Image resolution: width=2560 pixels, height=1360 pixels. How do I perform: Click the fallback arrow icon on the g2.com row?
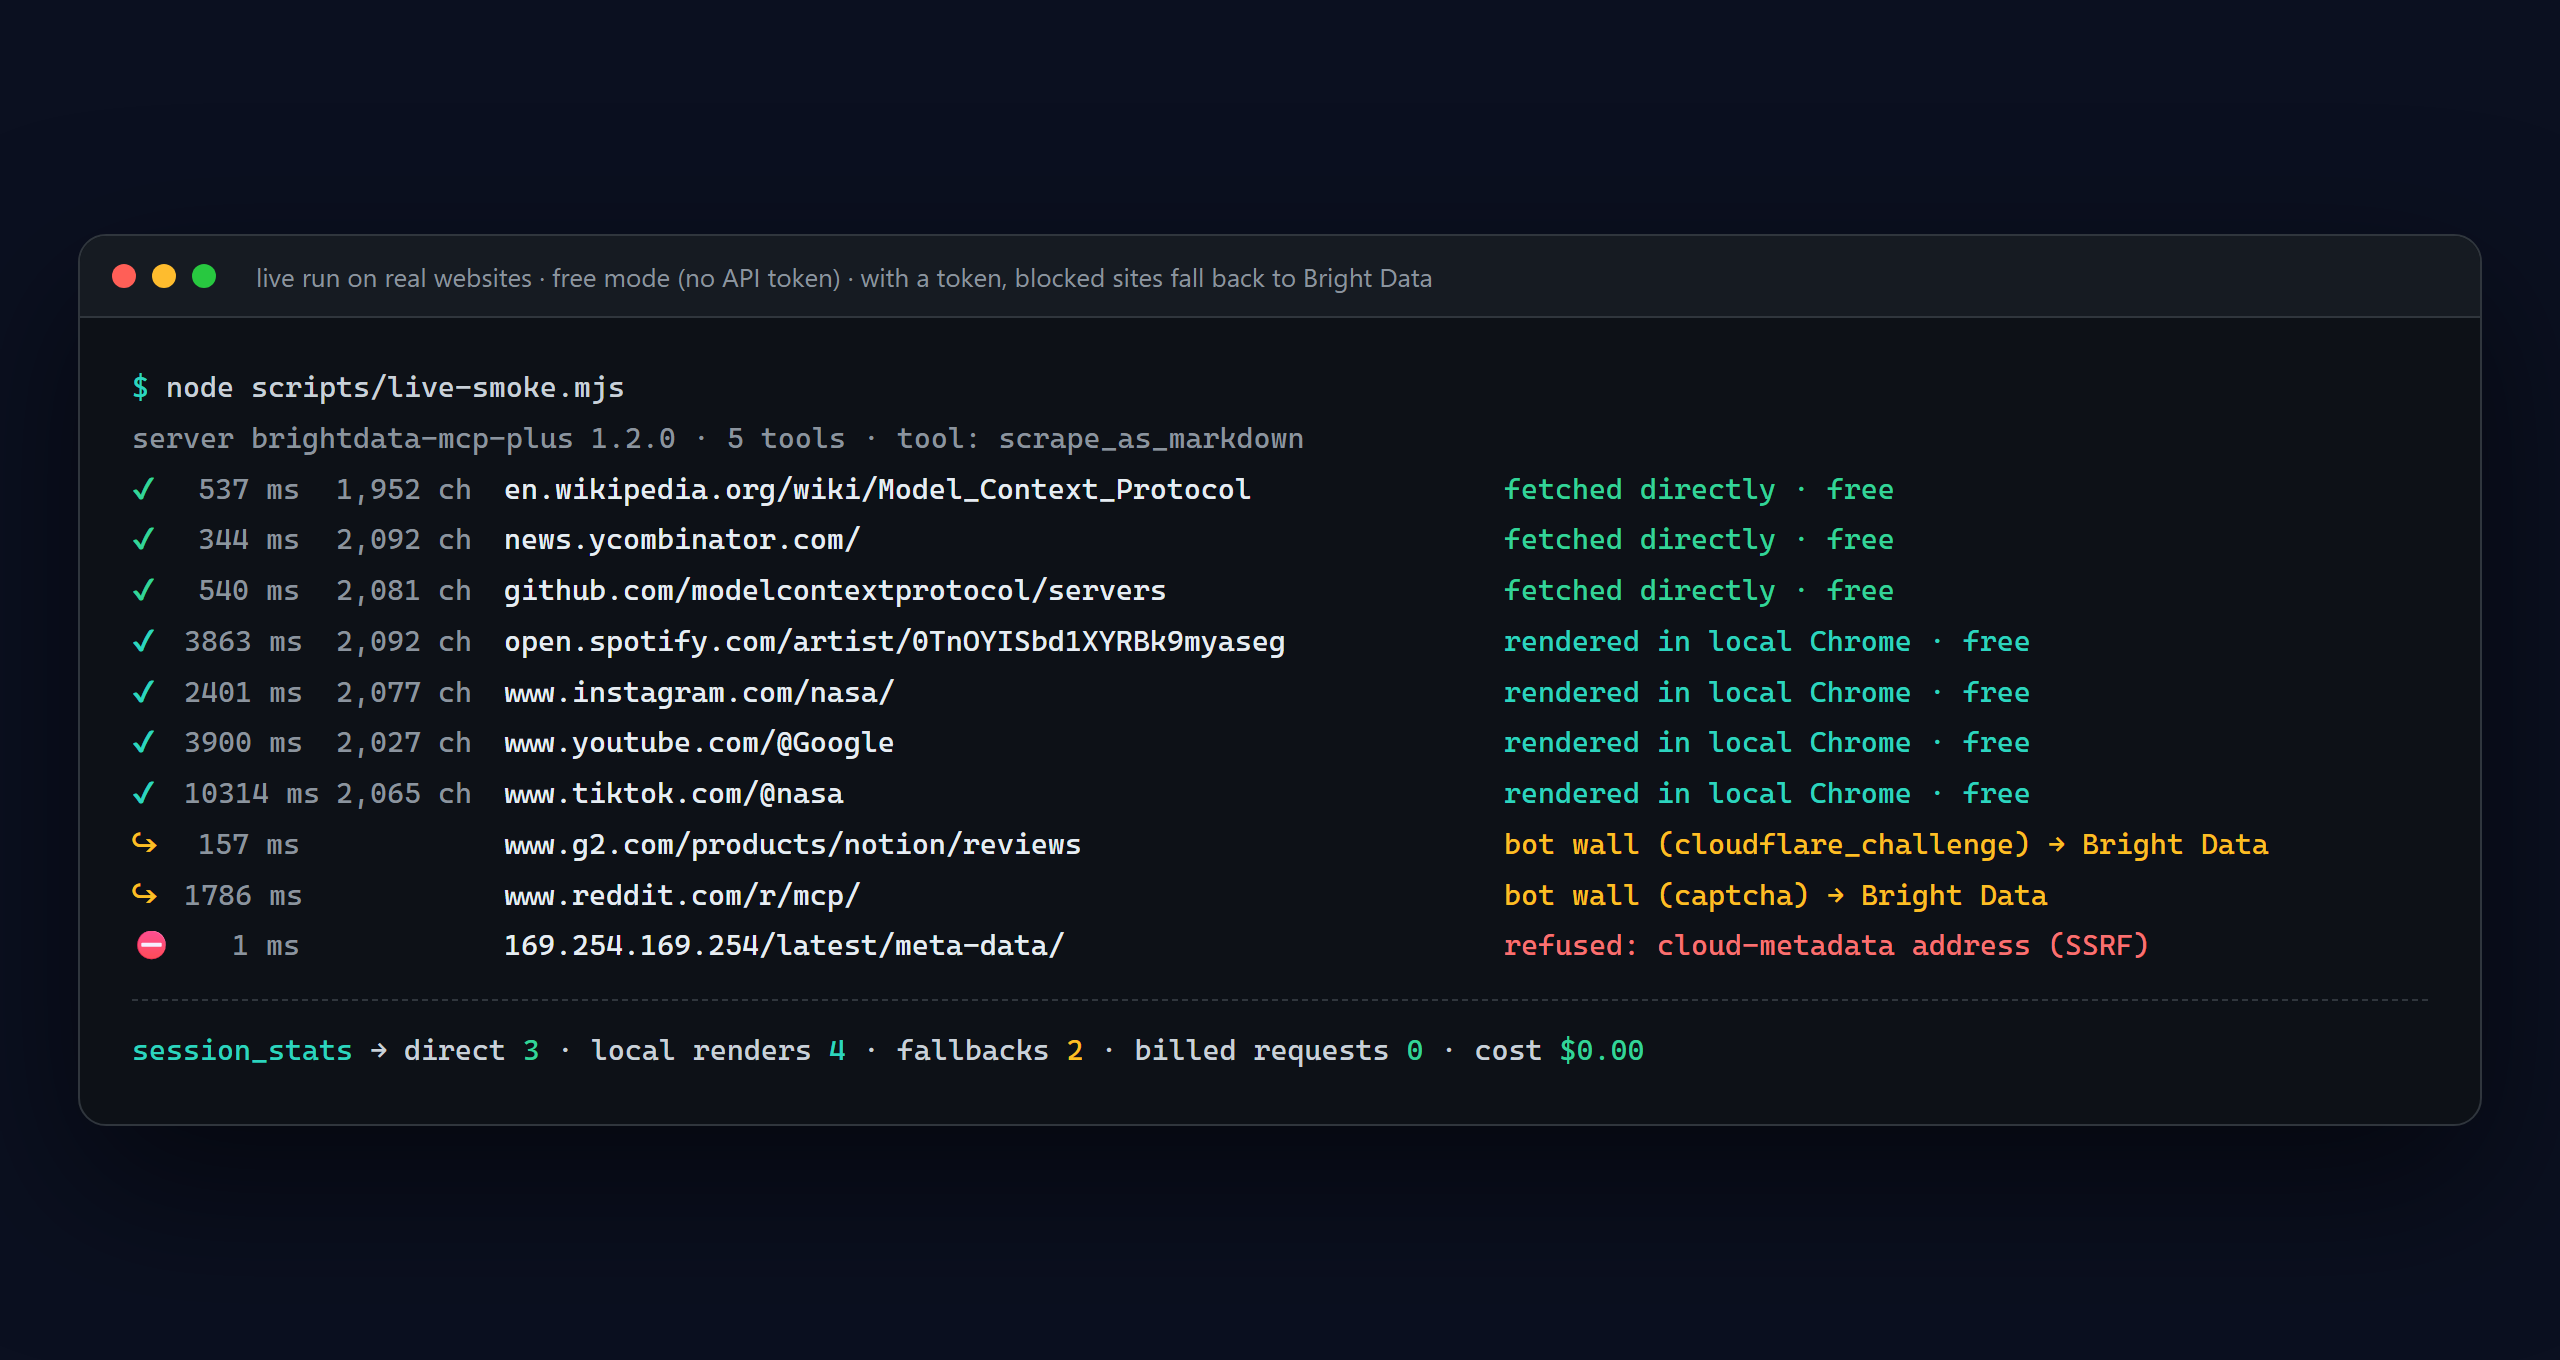pos(145,844)
